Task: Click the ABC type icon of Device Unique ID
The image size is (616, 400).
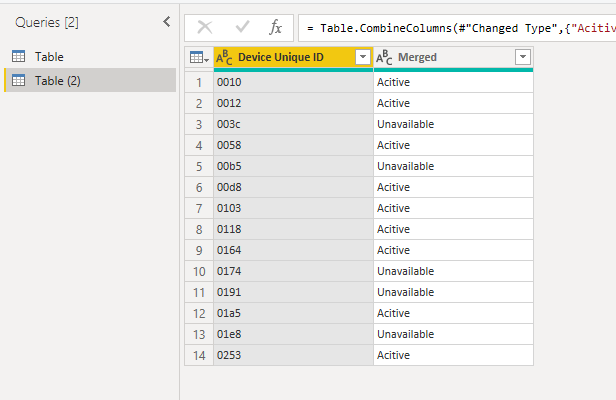Action: click(x=224, y=57)
